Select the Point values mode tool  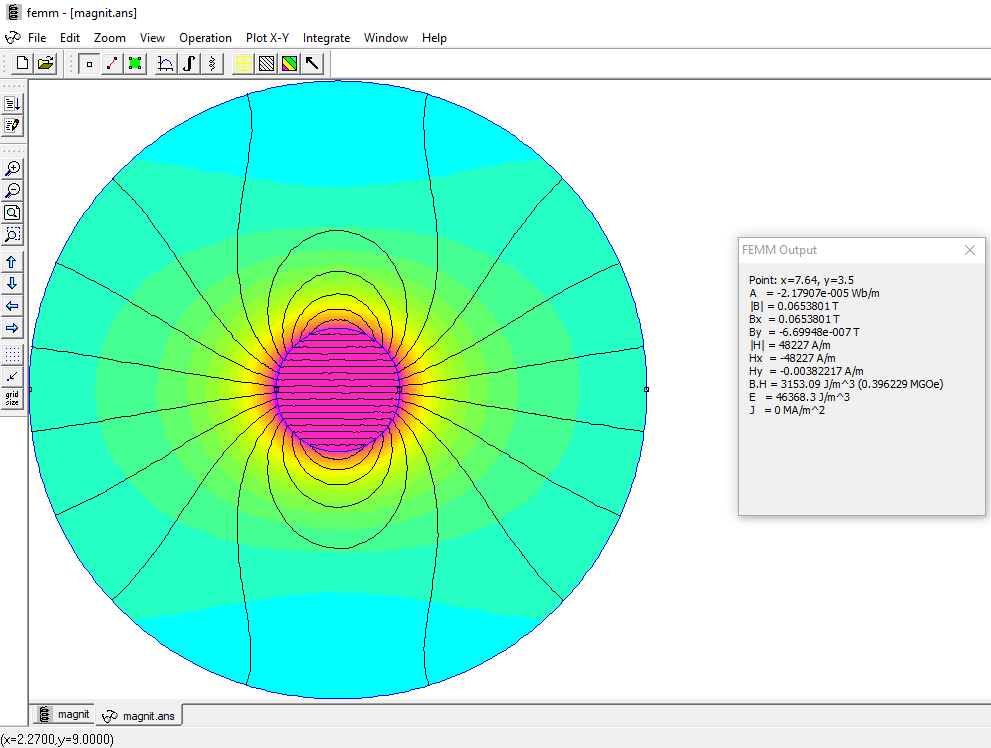[89, 64]
